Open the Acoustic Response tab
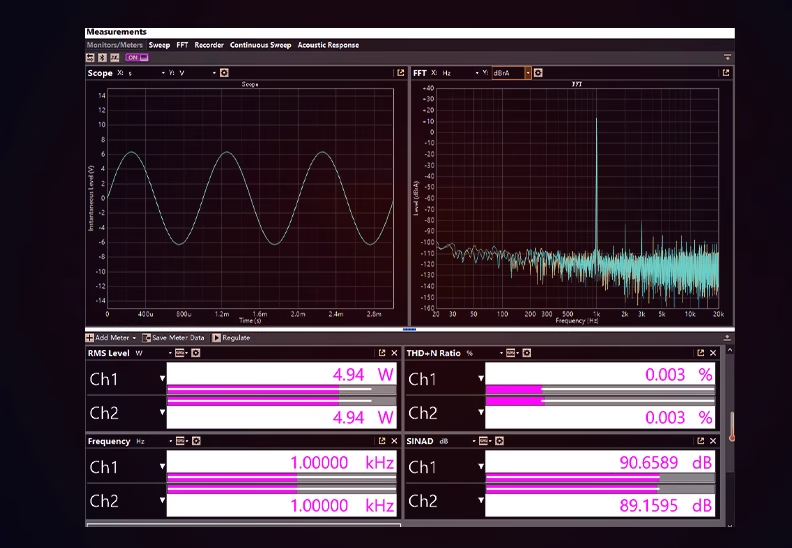 [327, 45]
